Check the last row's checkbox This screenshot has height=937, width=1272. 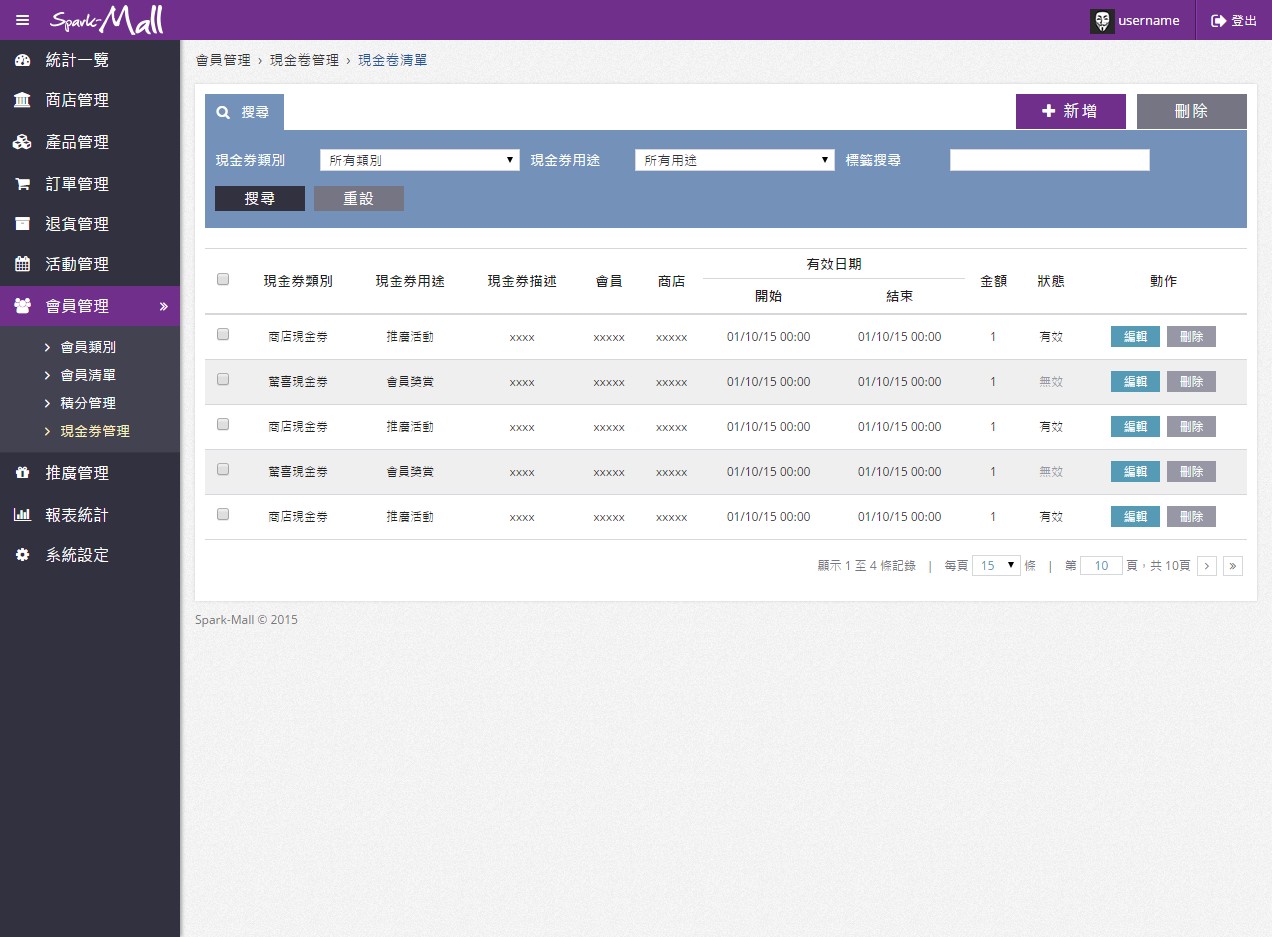(x=223, y=514)
